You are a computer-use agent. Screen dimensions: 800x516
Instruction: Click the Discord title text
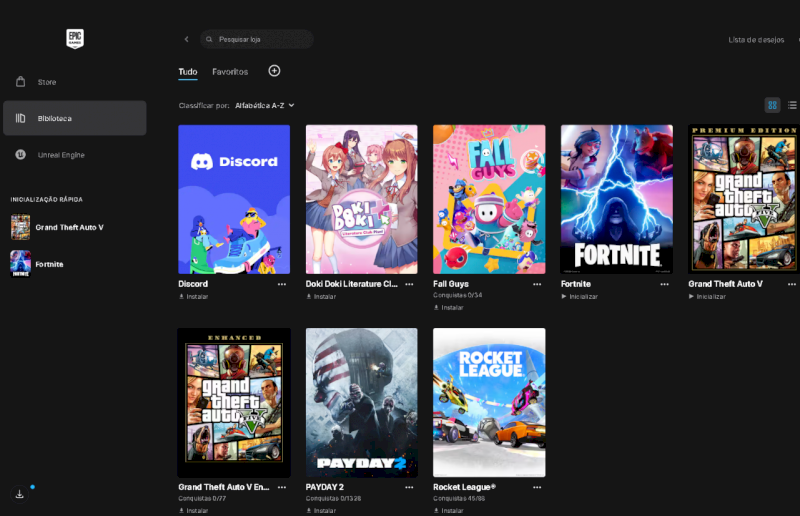[193, 284]
